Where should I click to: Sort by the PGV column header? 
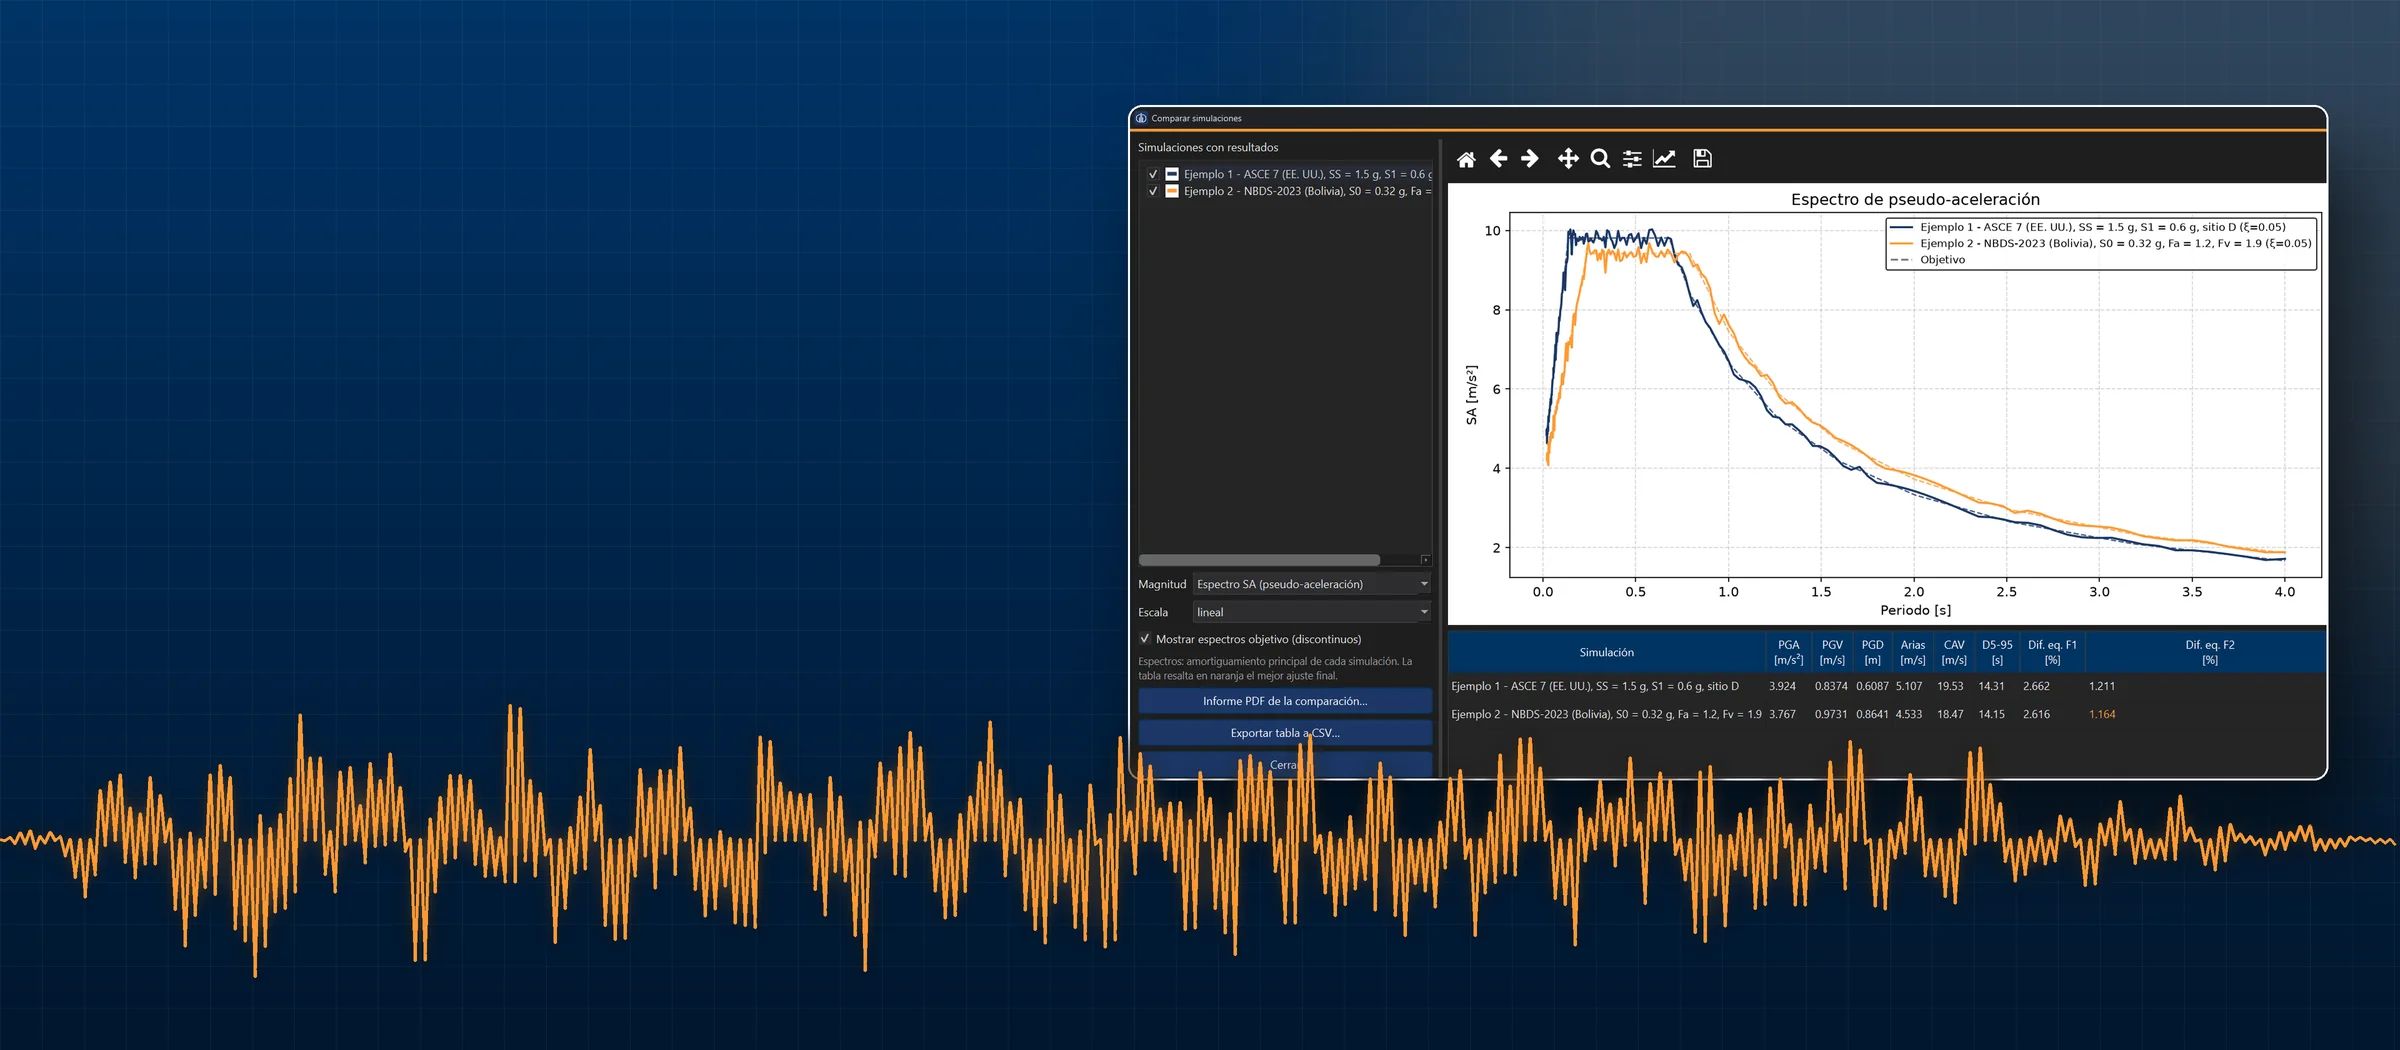(1832, 652)
